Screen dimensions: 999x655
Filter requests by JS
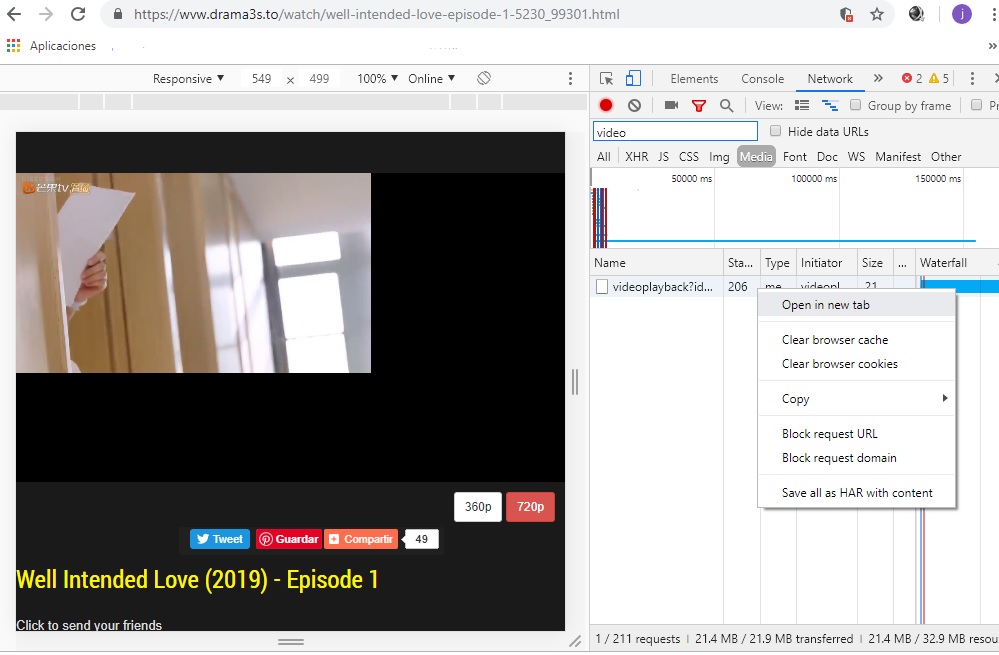click(663, 157)
